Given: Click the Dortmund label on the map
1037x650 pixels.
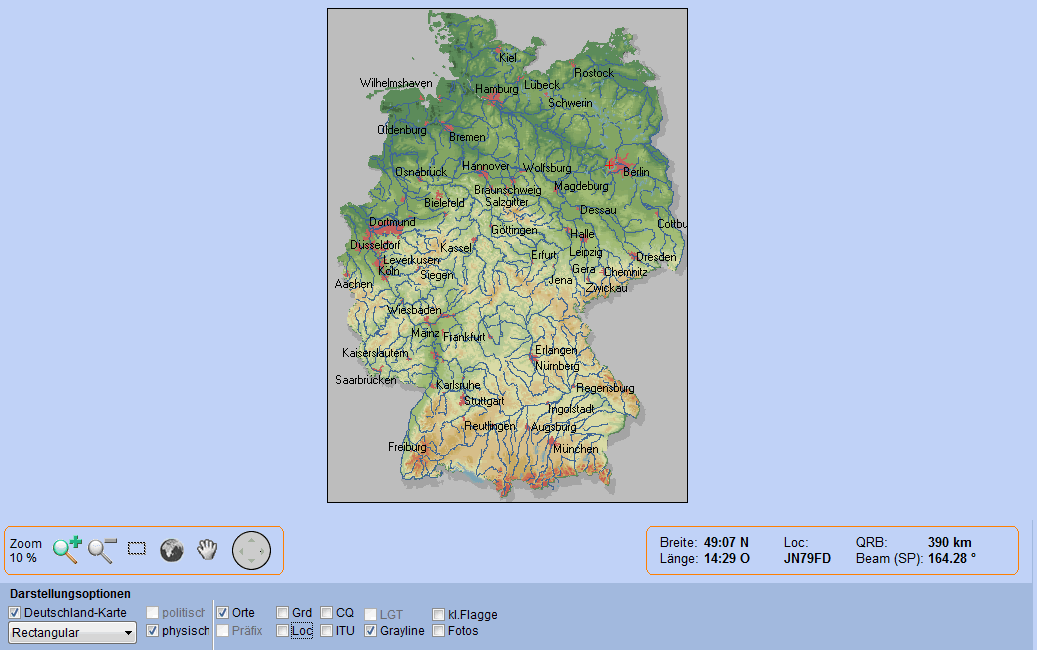Looking at the screenshot, I should (x=392, y=222).
